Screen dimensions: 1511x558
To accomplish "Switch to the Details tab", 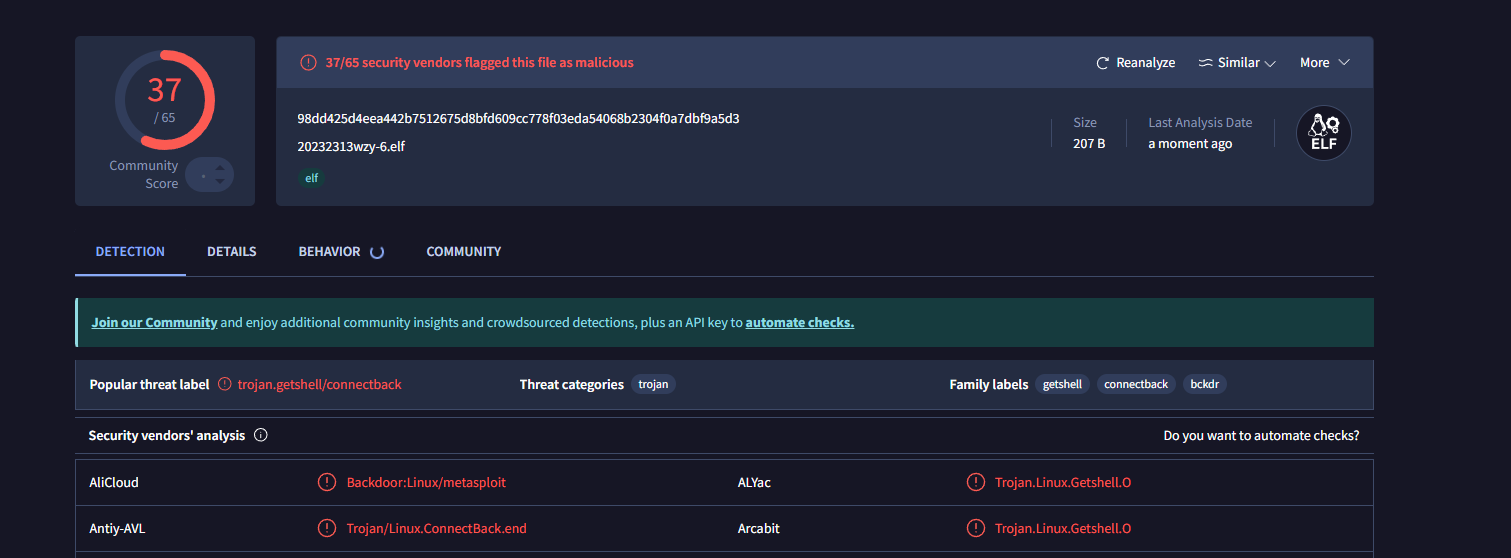I will [232, 252].
